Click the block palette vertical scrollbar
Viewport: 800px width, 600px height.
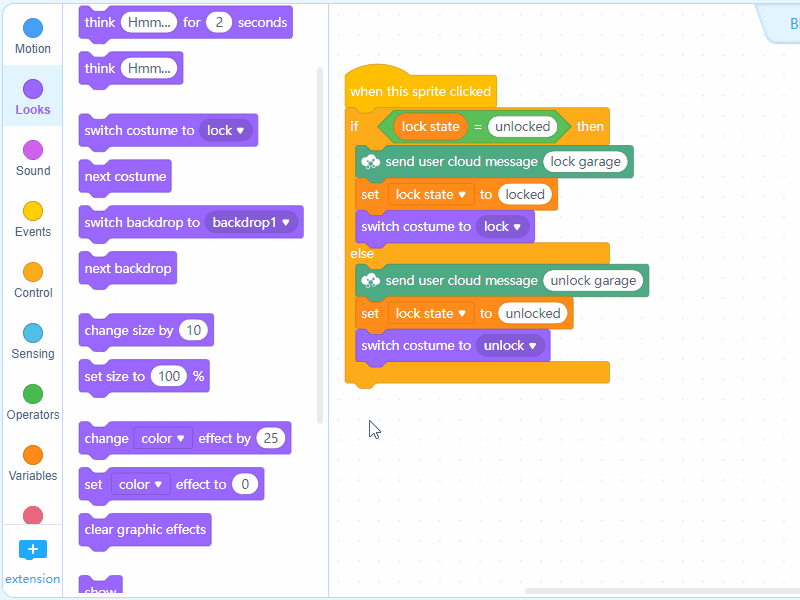pyautogui.click(x=320, y=240)
